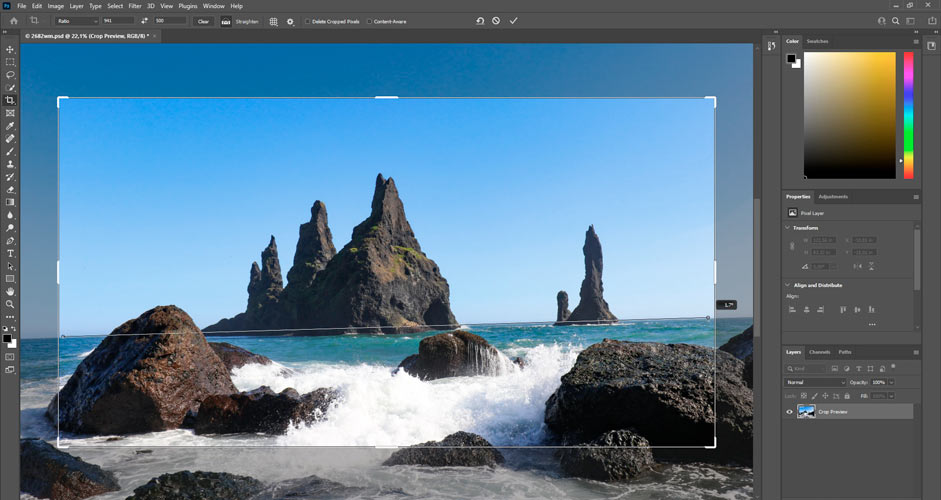Flip horizontal in the Transform section
This screenshot has width=941, height=500.
858,267
